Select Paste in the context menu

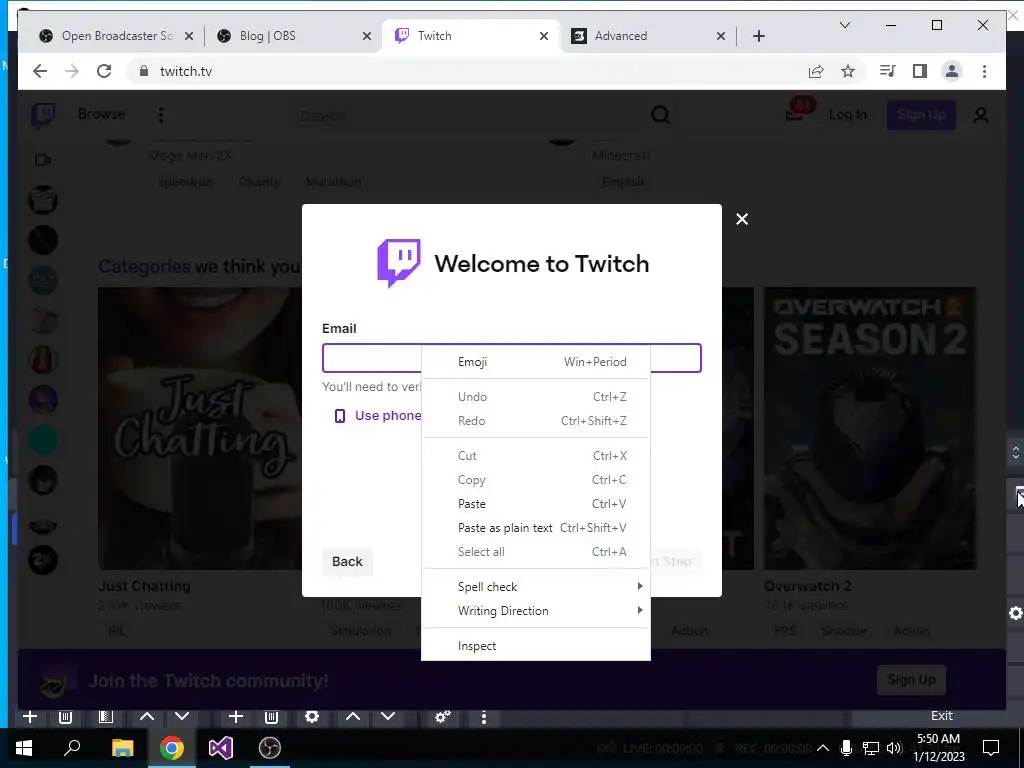click(x=536, y=504)
